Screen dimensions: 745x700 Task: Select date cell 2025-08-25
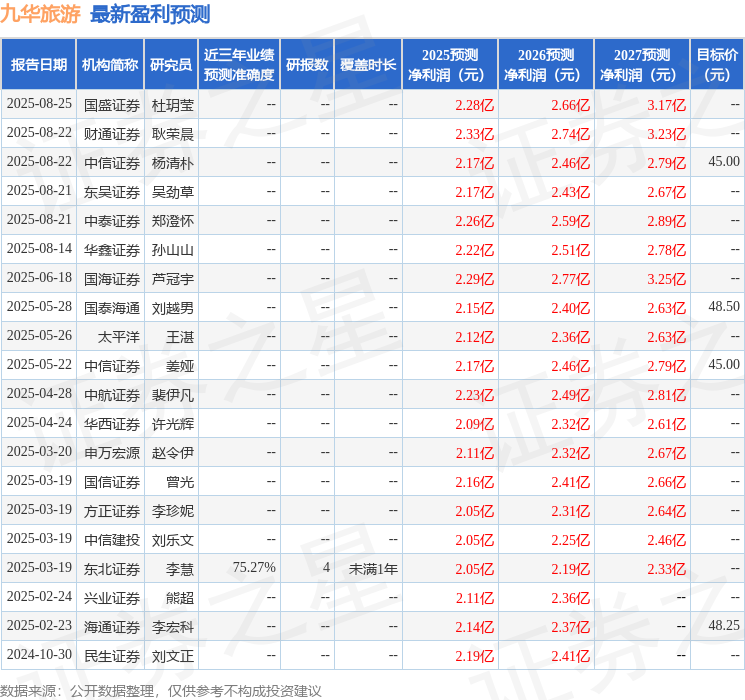[x=39, y=104]
